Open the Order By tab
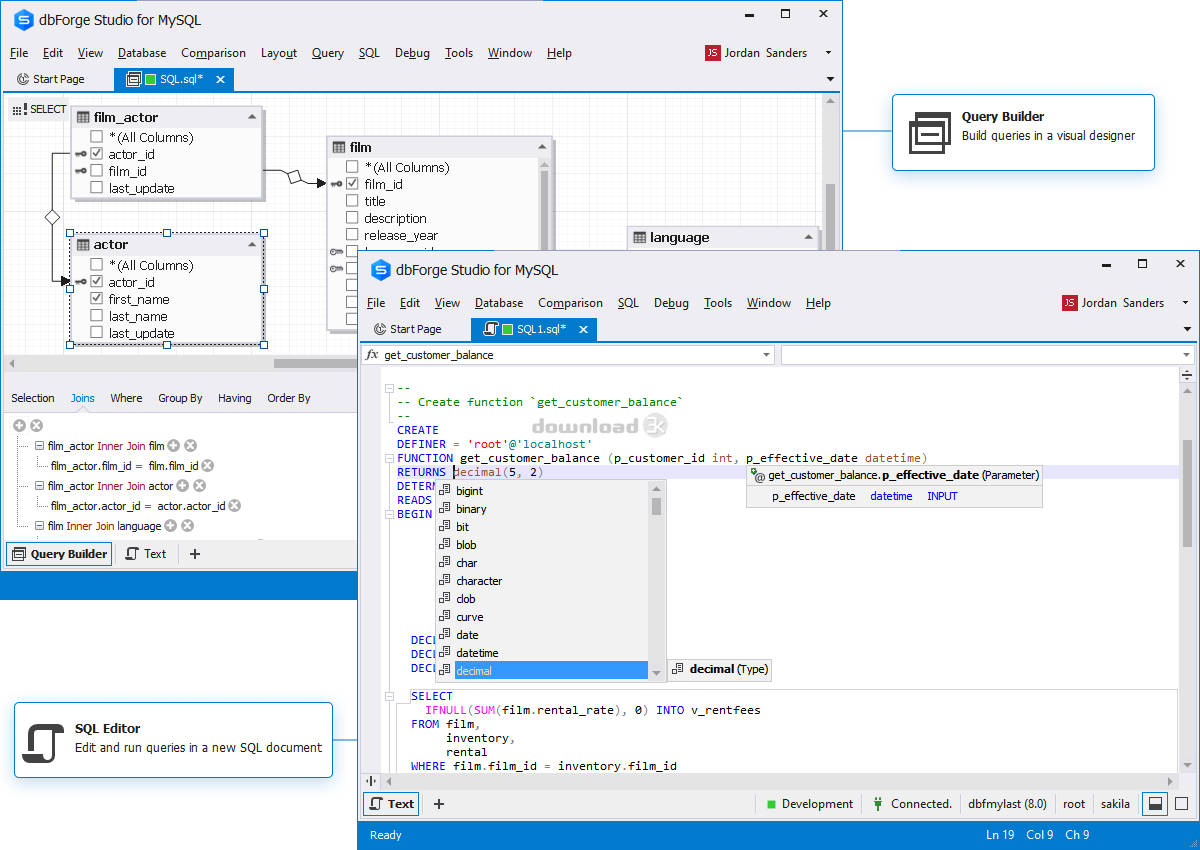This screenshot has width=1200, height=850. point(289,398)
